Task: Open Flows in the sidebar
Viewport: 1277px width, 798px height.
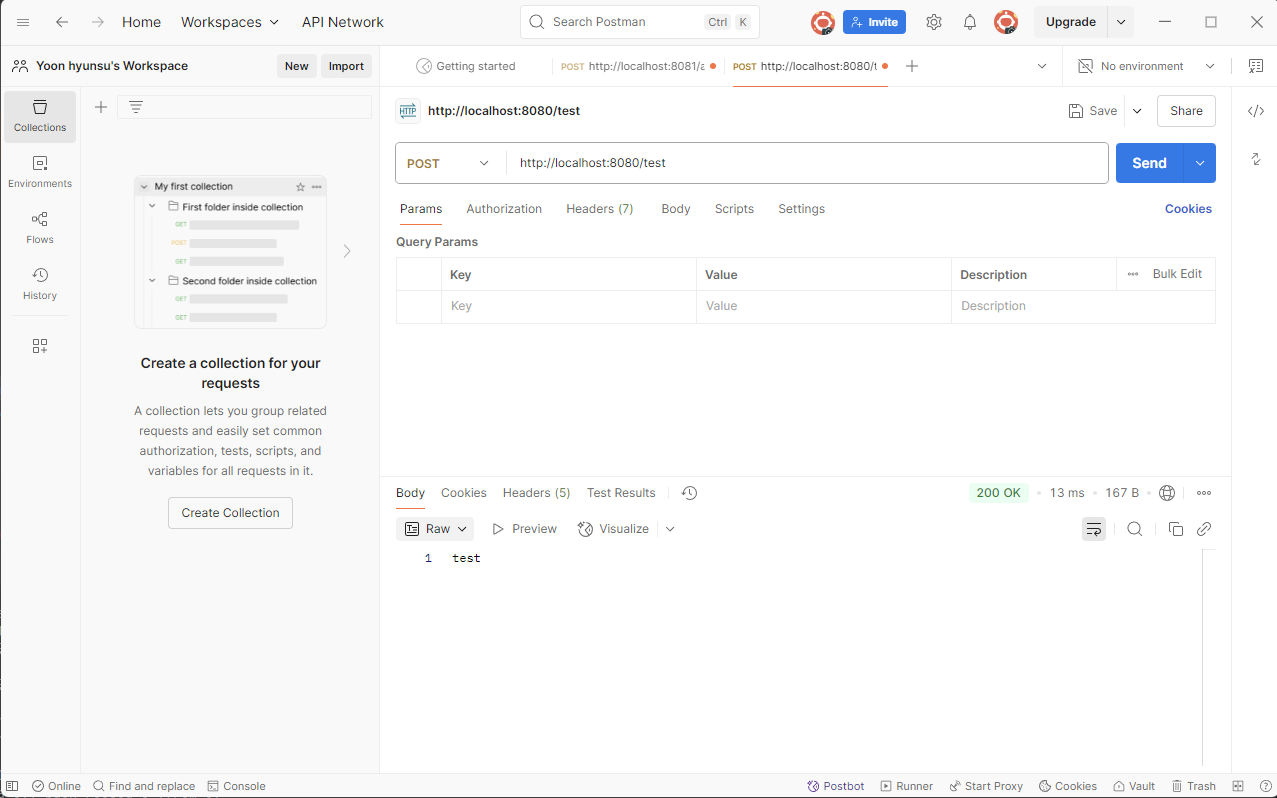Action: click(x=40, y=228)
